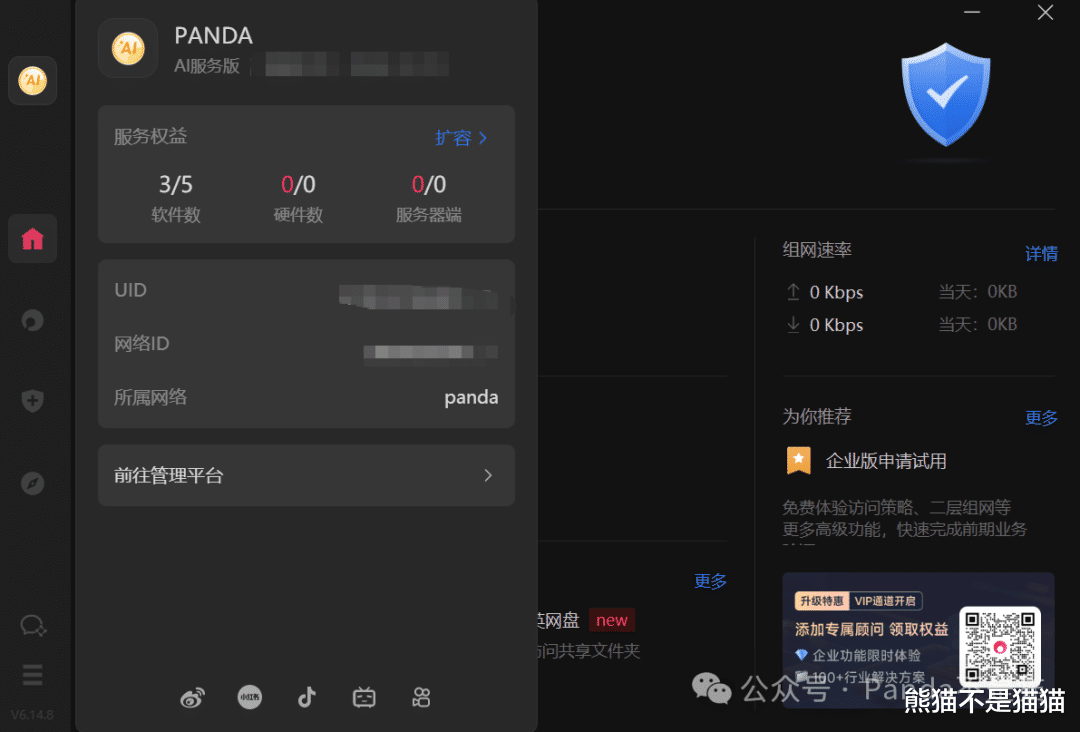Open the red home icon in the sidebar

click(x=32, y=239)
